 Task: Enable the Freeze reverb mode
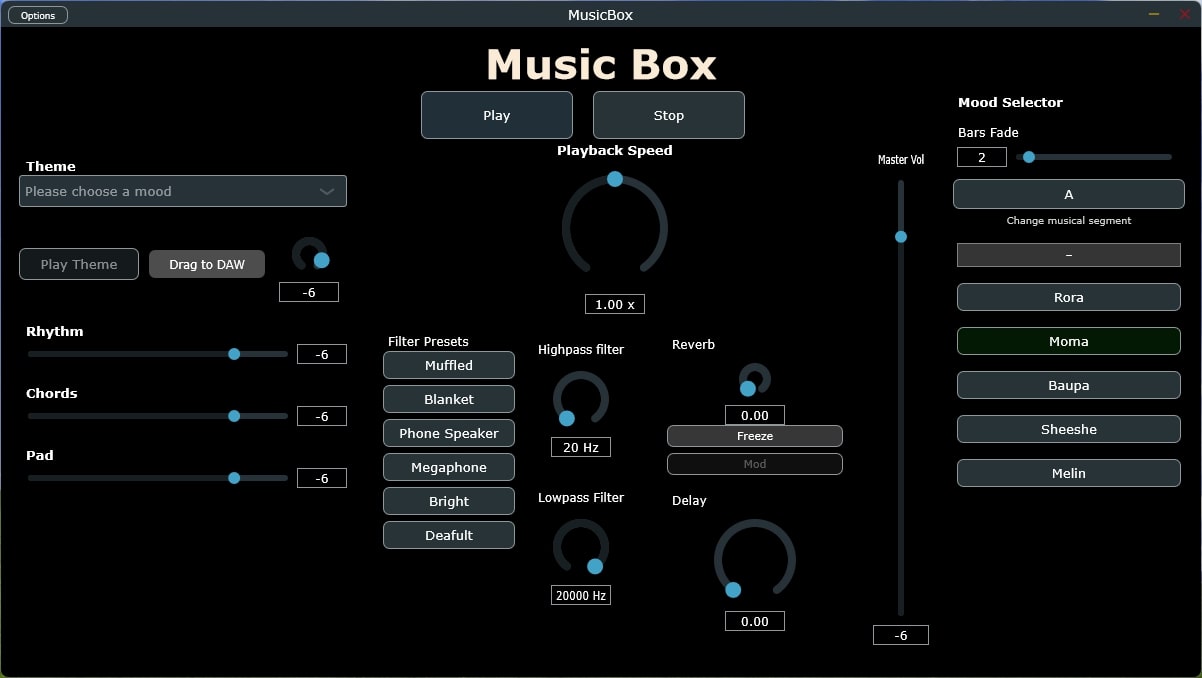(754, 436)
